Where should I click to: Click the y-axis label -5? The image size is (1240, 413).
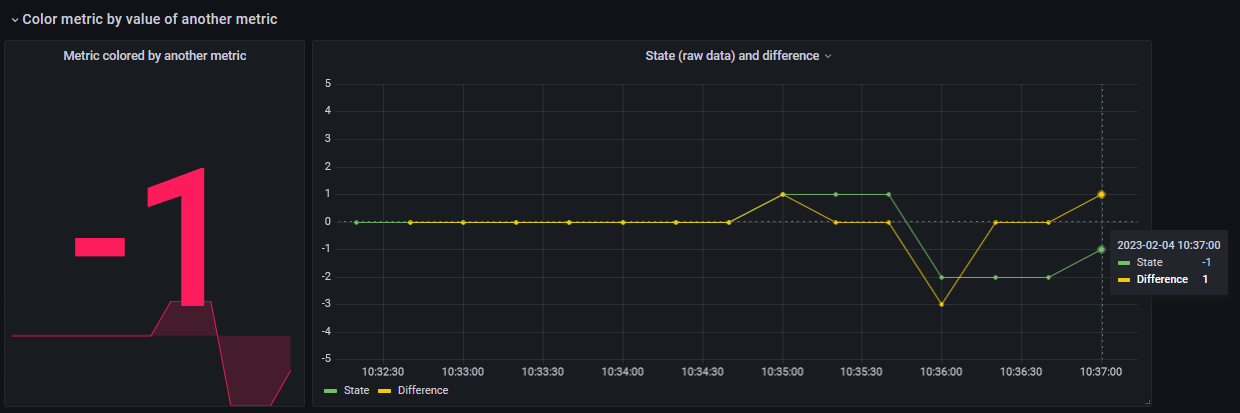326,359
